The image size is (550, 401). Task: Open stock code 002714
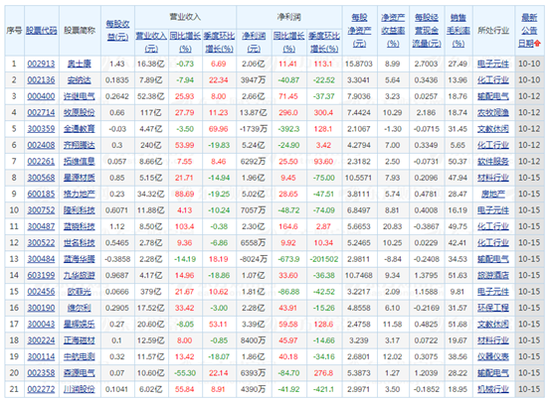tap(41, 113)
